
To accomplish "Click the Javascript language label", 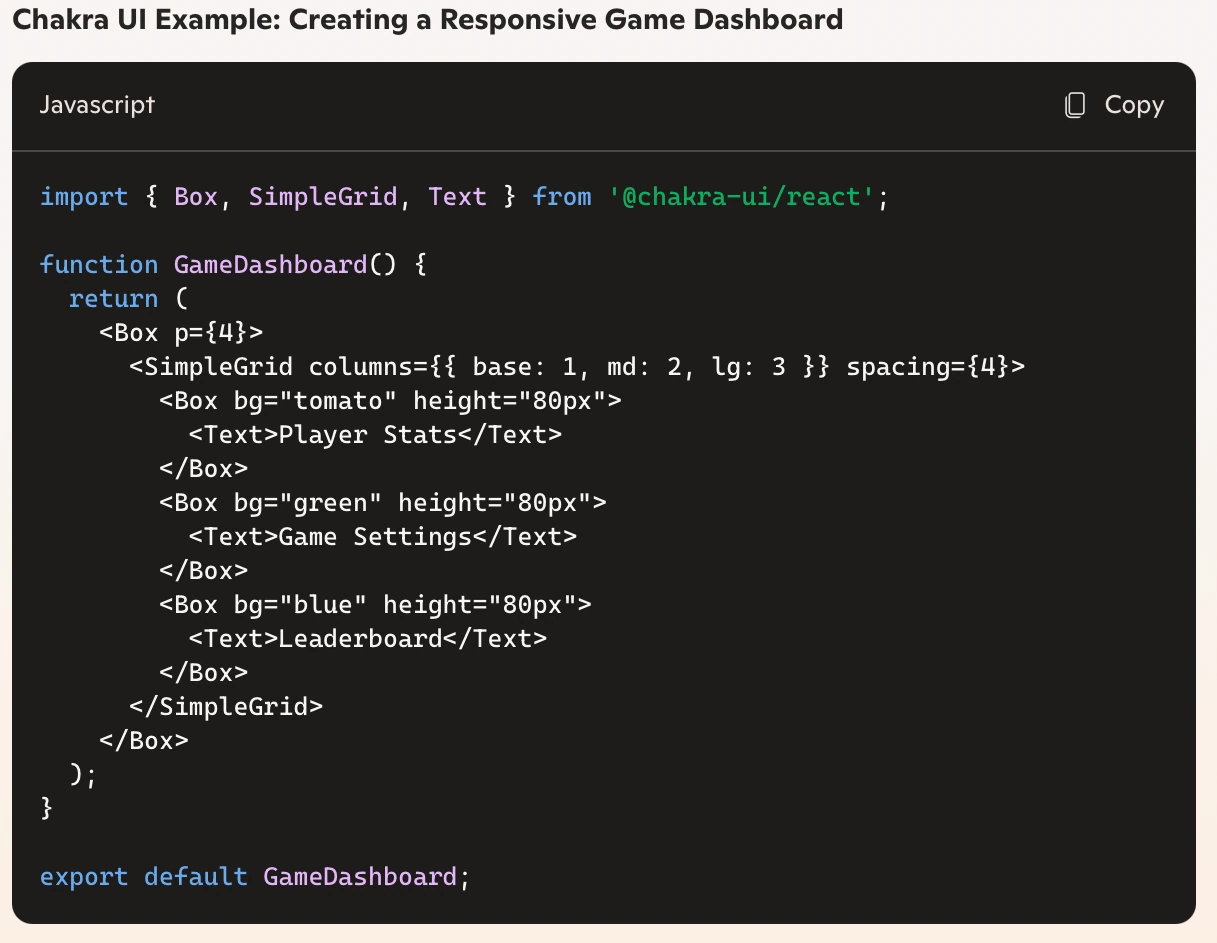I will tap(97, 105).
